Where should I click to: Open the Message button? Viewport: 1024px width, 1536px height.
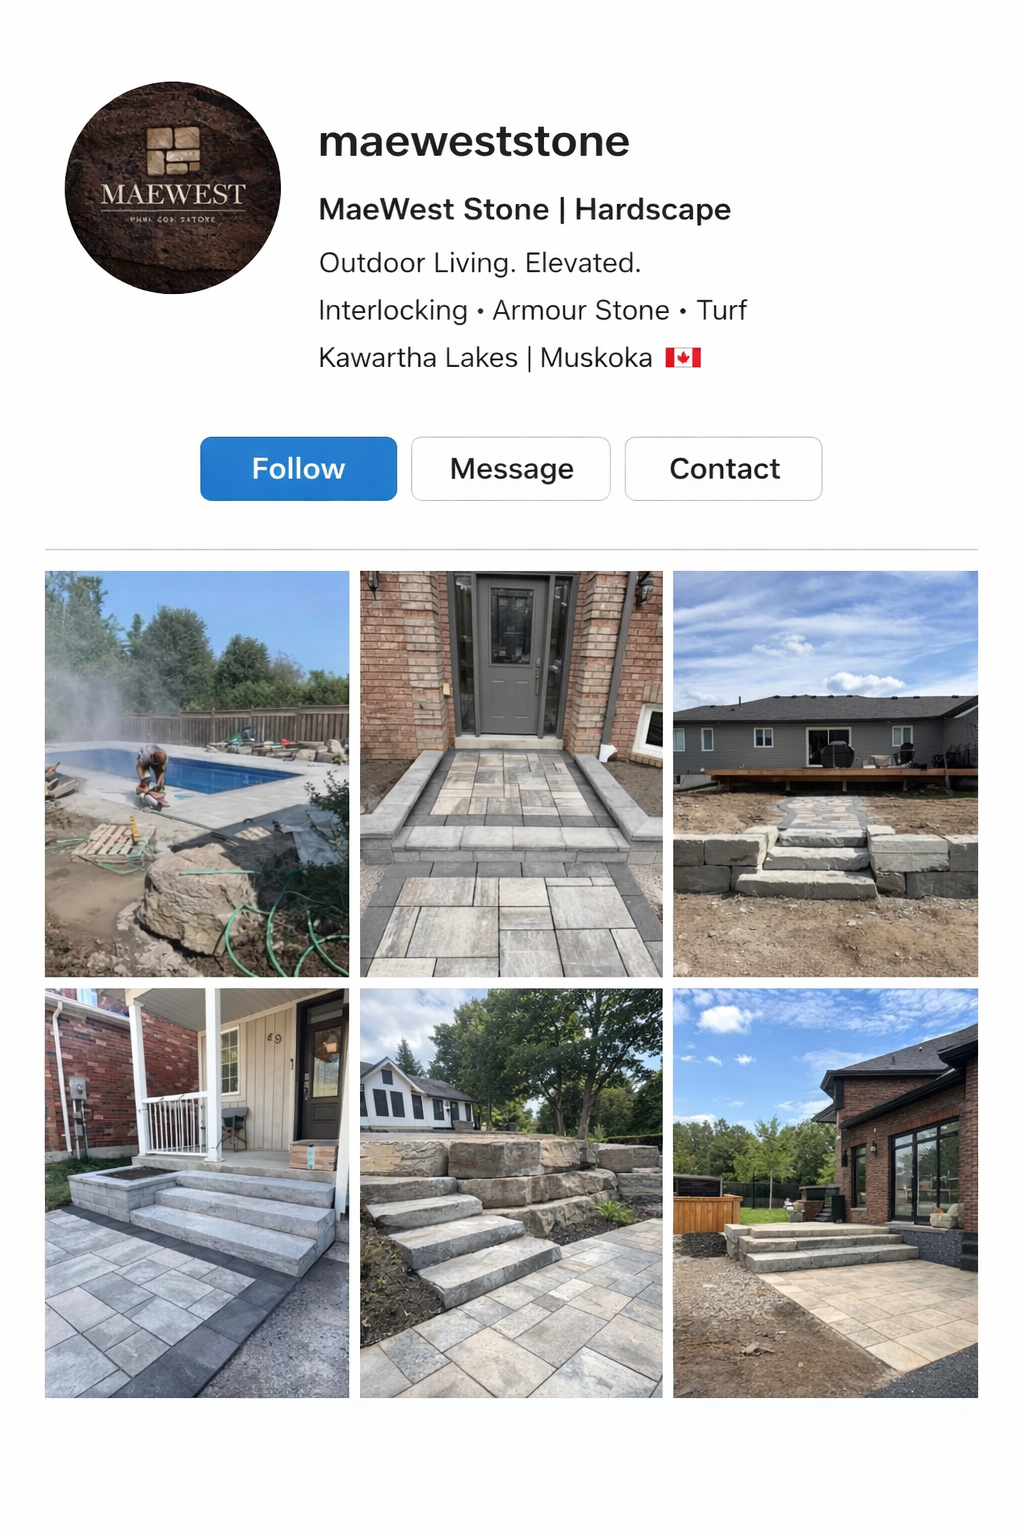point(511,468)
